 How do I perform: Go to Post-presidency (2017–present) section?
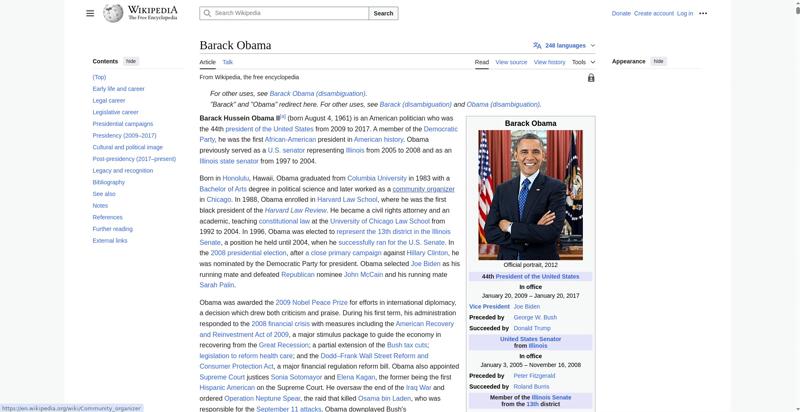coord(134,159)
